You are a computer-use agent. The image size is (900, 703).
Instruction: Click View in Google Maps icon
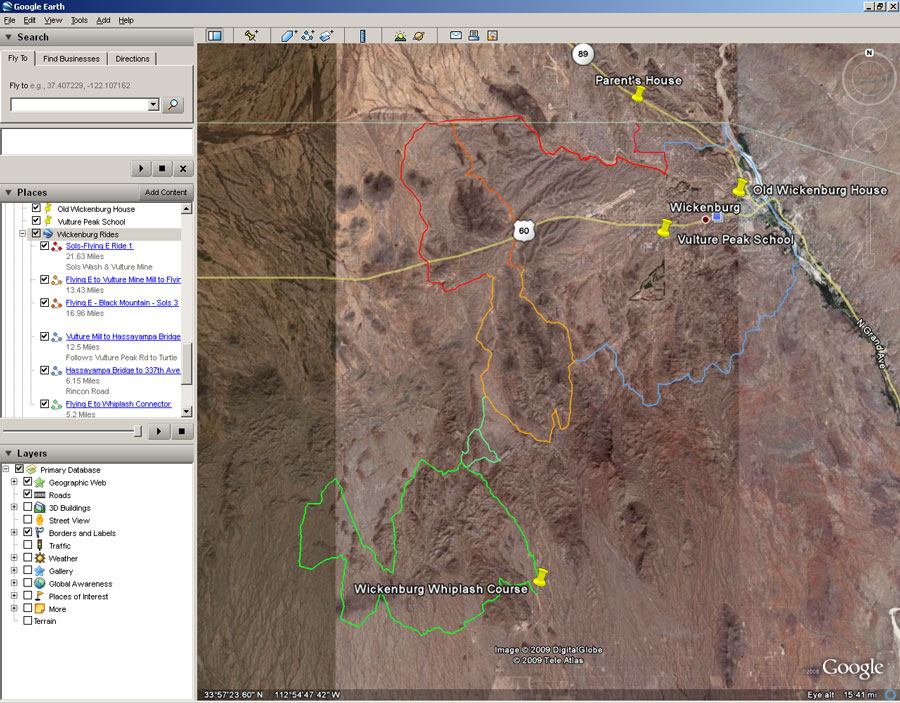click(x=492, y=36)
